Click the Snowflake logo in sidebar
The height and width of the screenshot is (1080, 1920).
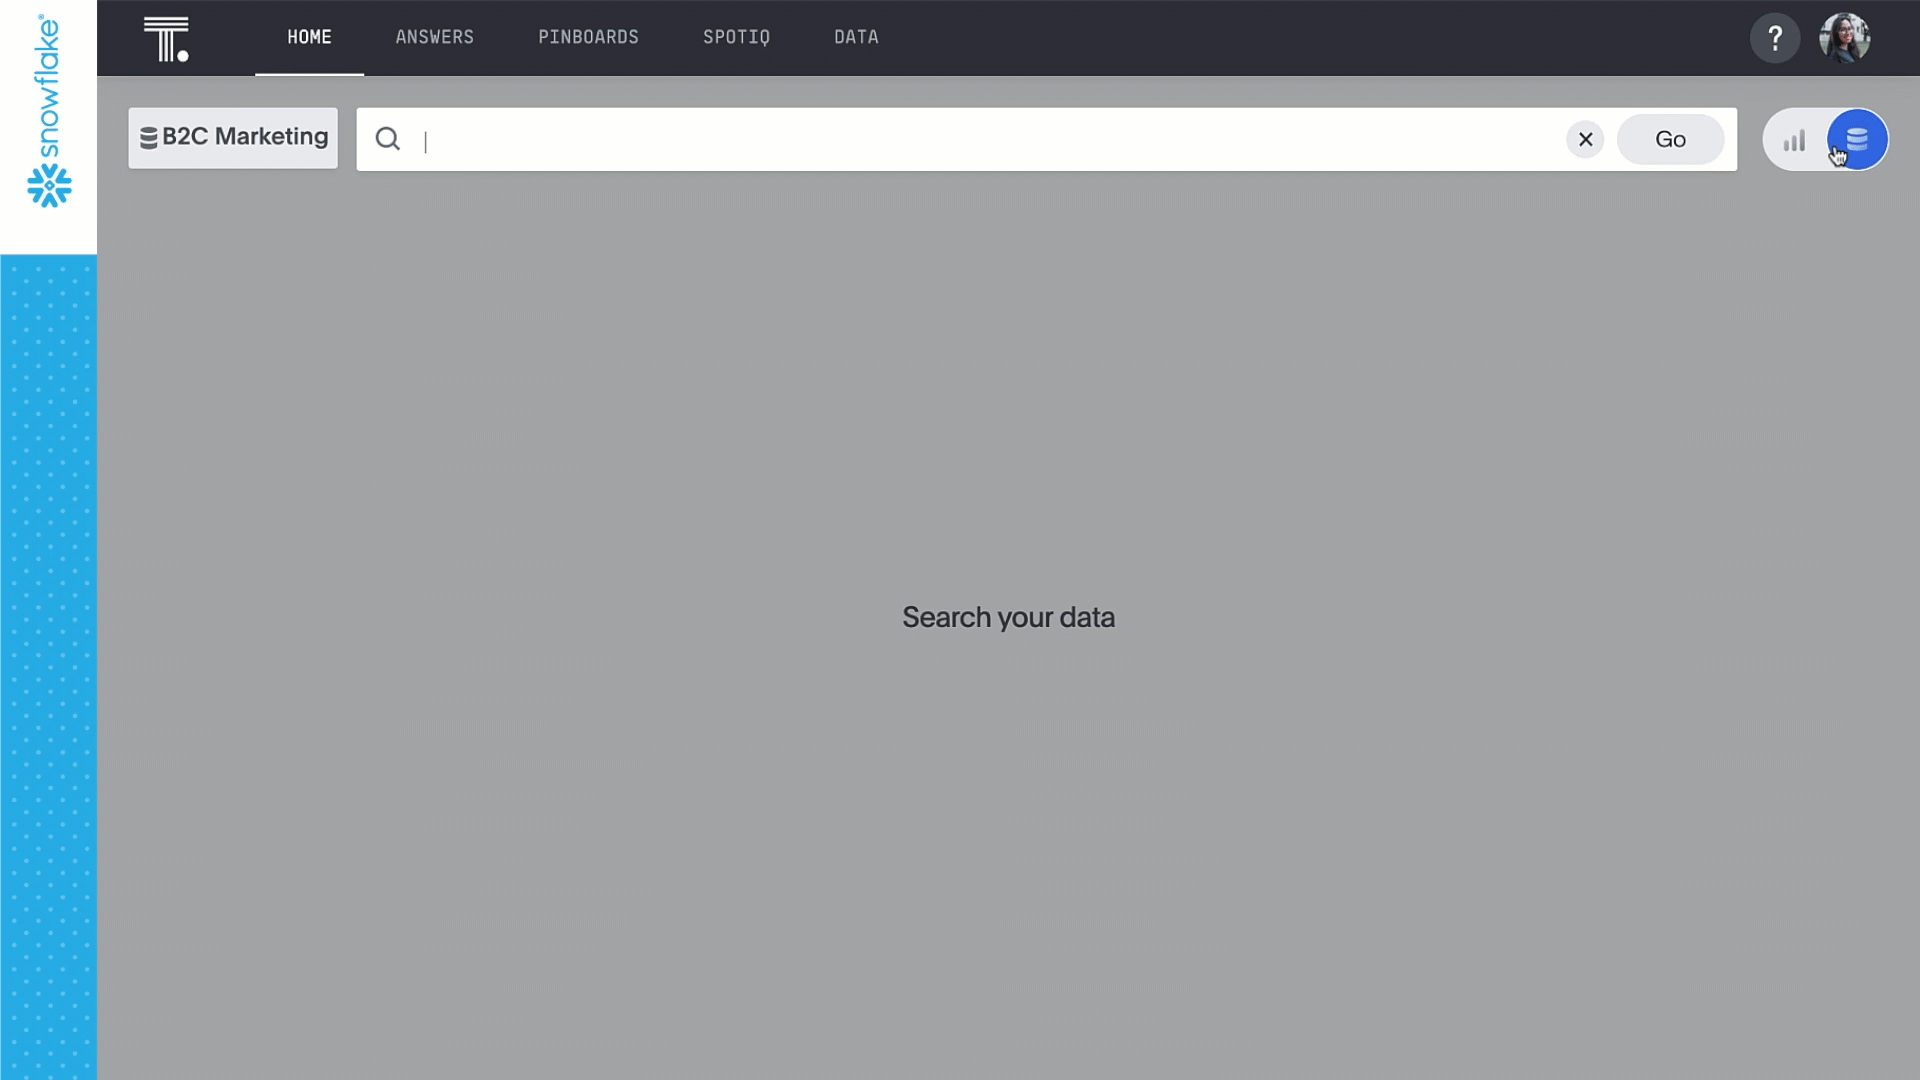tap(48, 110)
